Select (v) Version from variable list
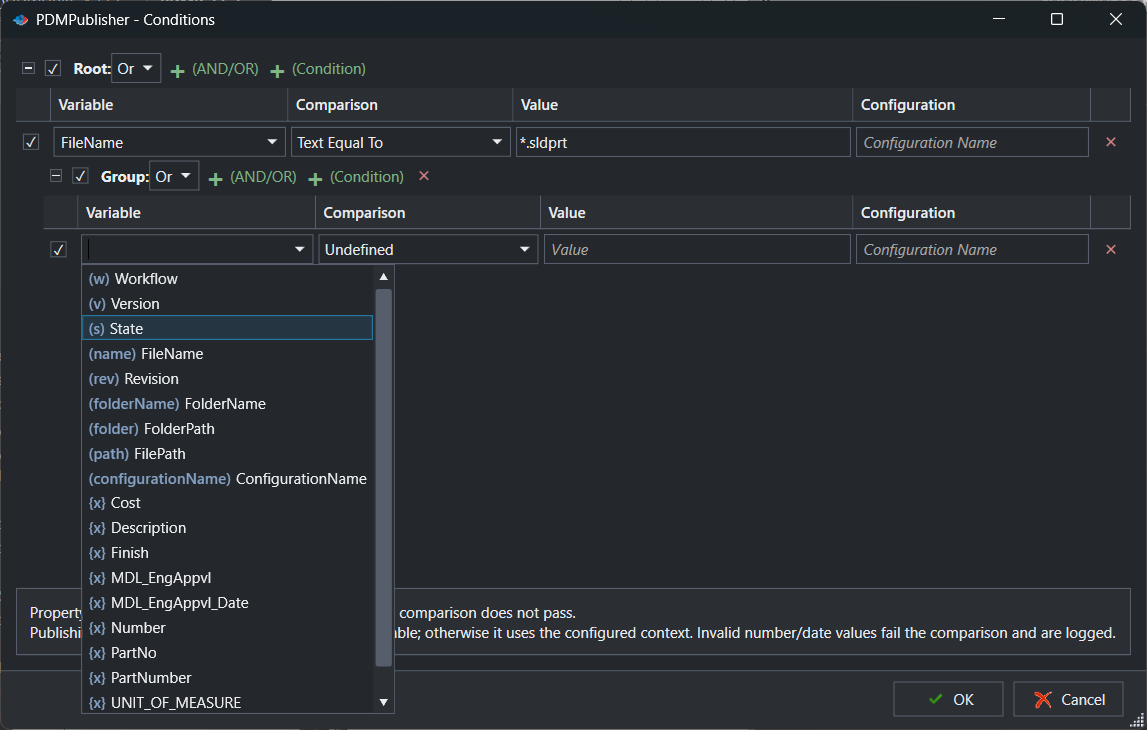The width and height of the screenshot is (1147, 730). [x=227, y=304]
